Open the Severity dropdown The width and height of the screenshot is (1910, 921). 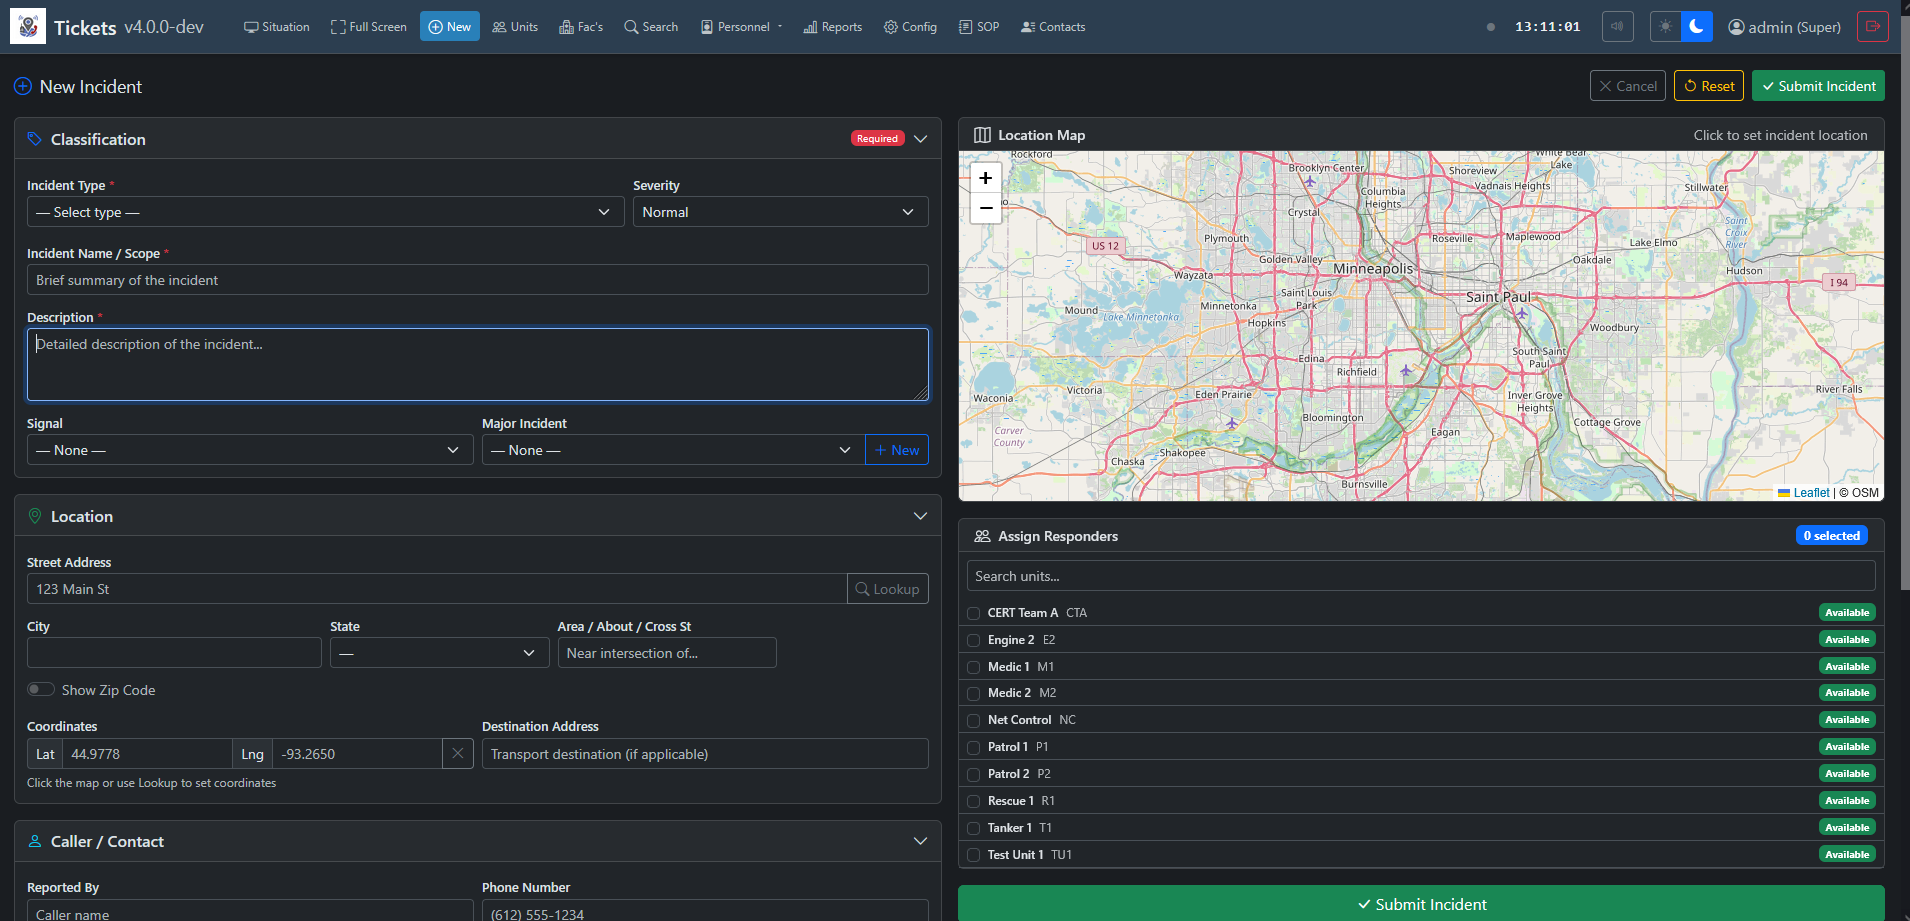point(780,212)
